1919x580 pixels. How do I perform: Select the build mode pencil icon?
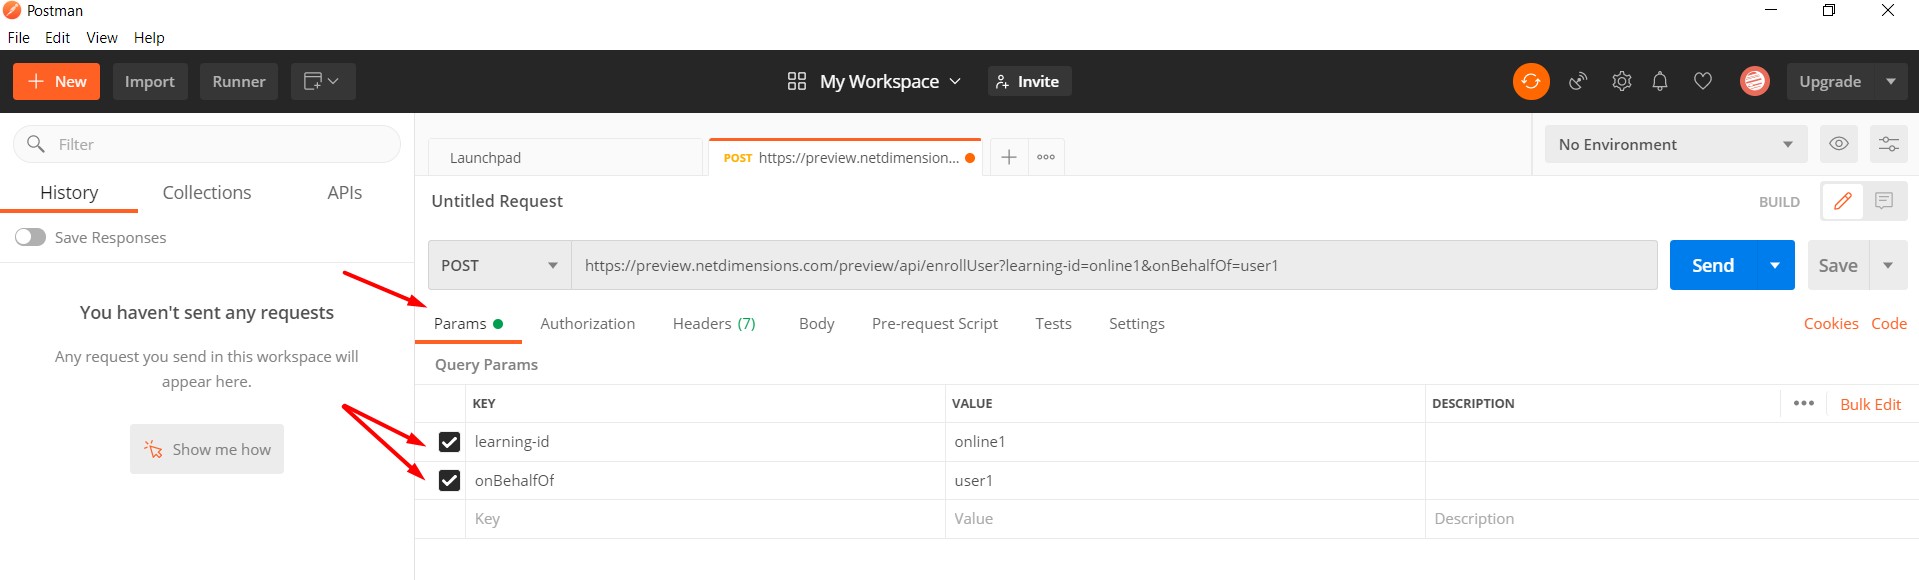point(1842,201)
